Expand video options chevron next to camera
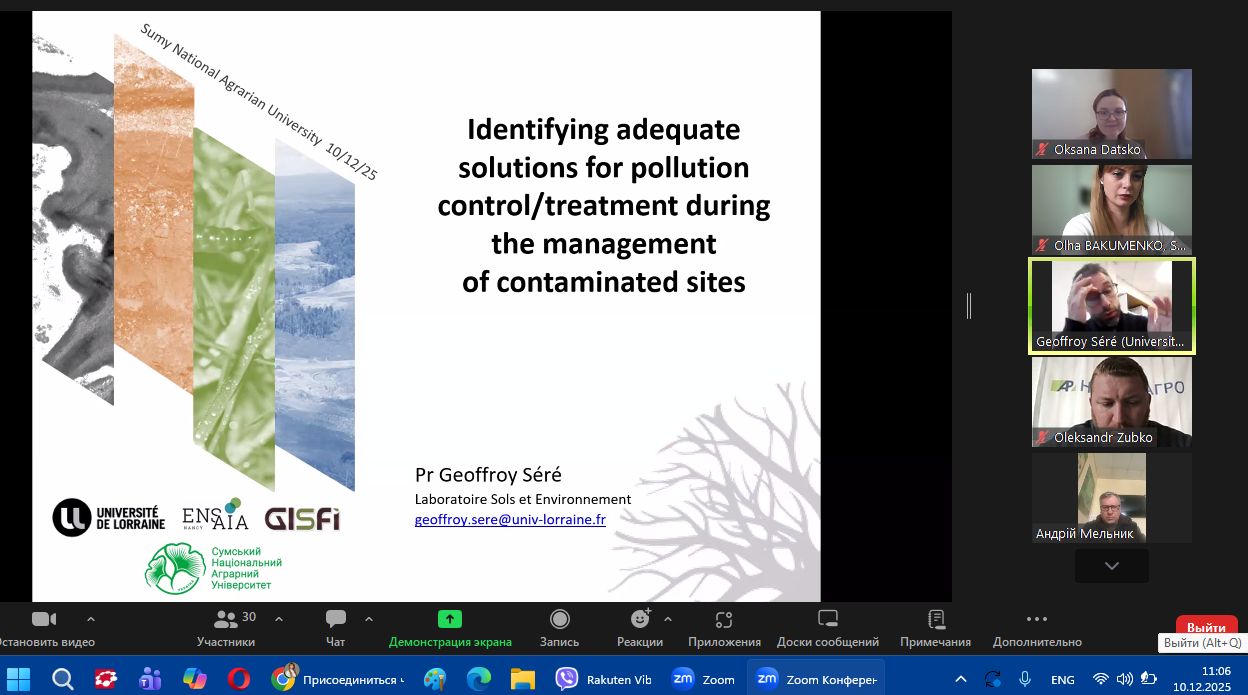The image size is (1248, 695). click(91, 619)
